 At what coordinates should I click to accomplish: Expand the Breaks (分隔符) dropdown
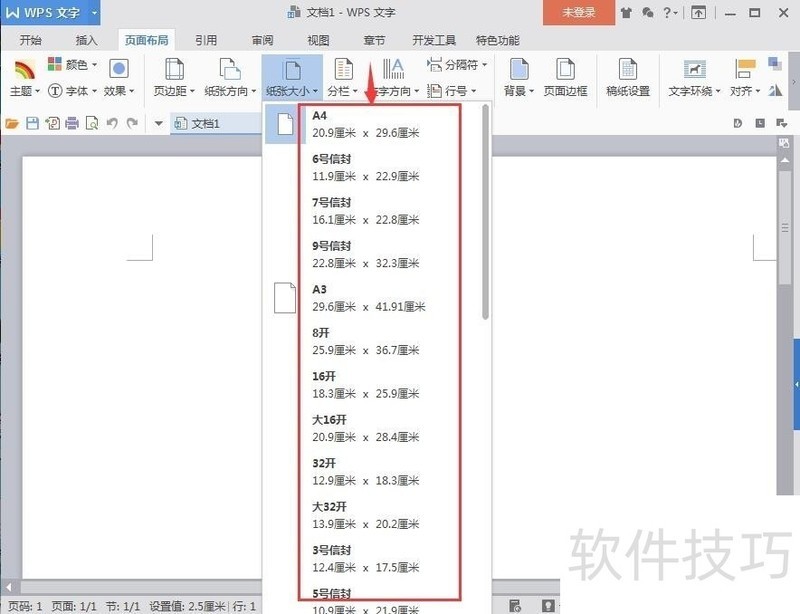458,65
